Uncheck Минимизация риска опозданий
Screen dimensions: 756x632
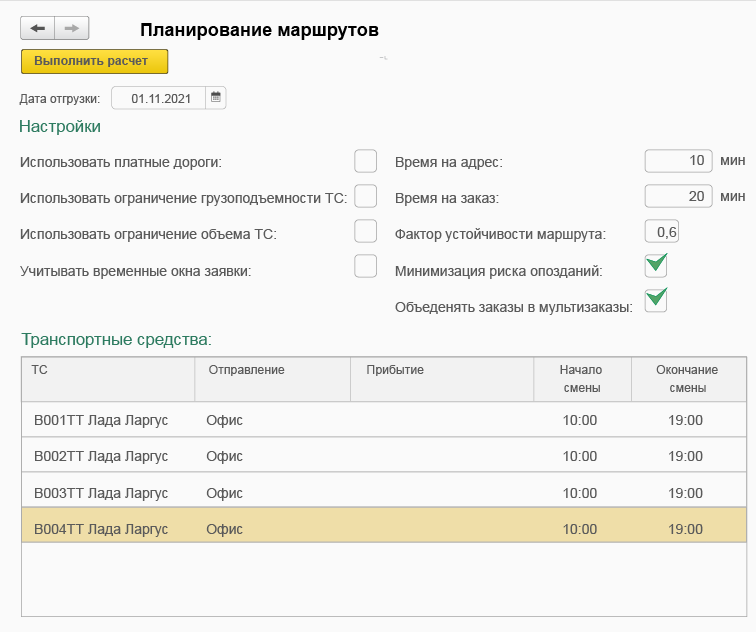coord(656,266)
